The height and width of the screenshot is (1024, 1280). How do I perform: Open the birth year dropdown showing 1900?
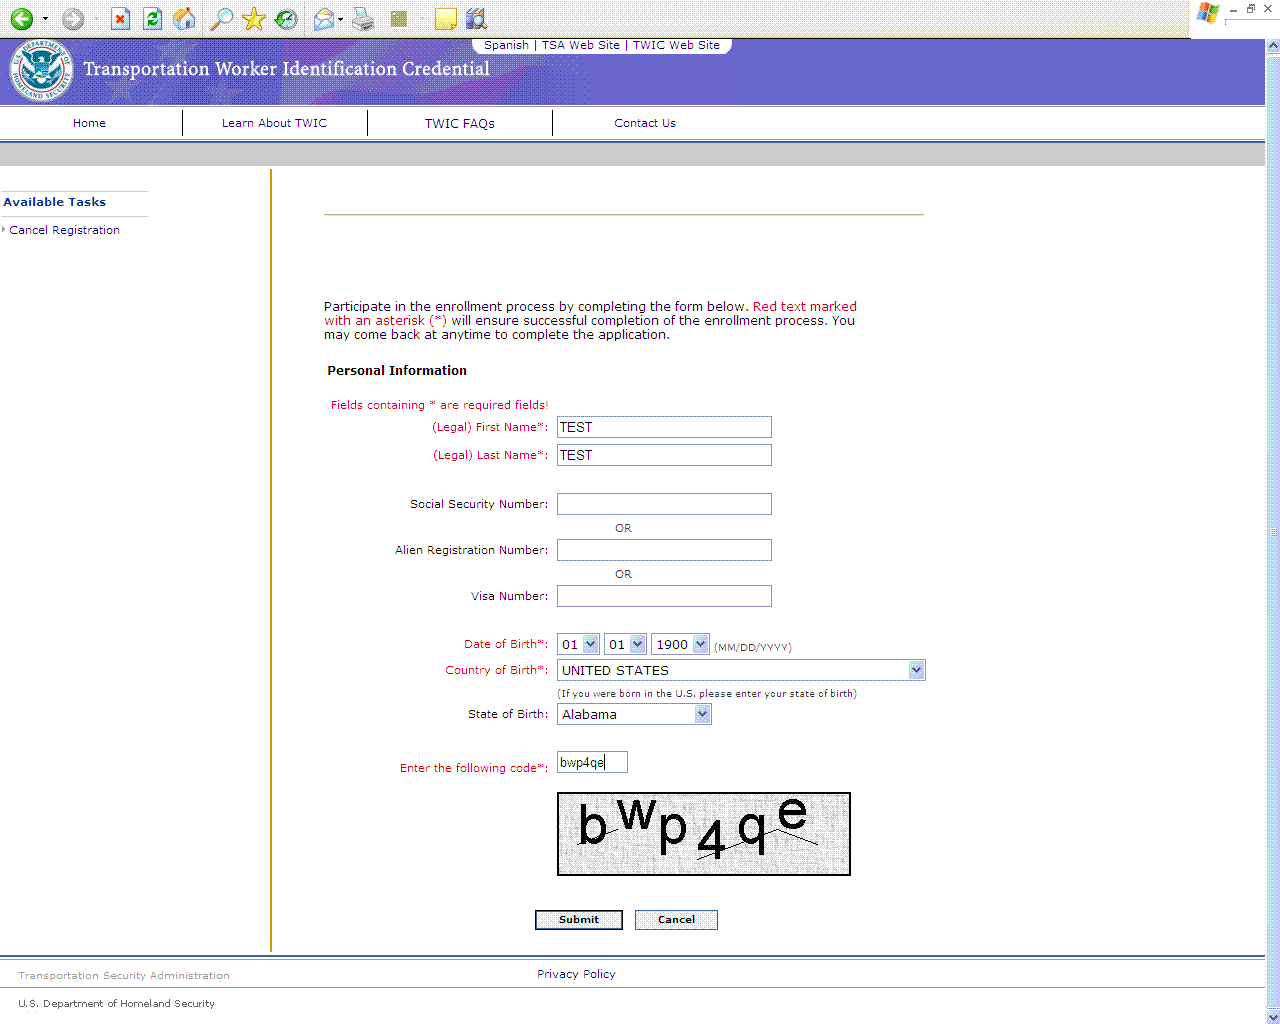tap(681, 644)
